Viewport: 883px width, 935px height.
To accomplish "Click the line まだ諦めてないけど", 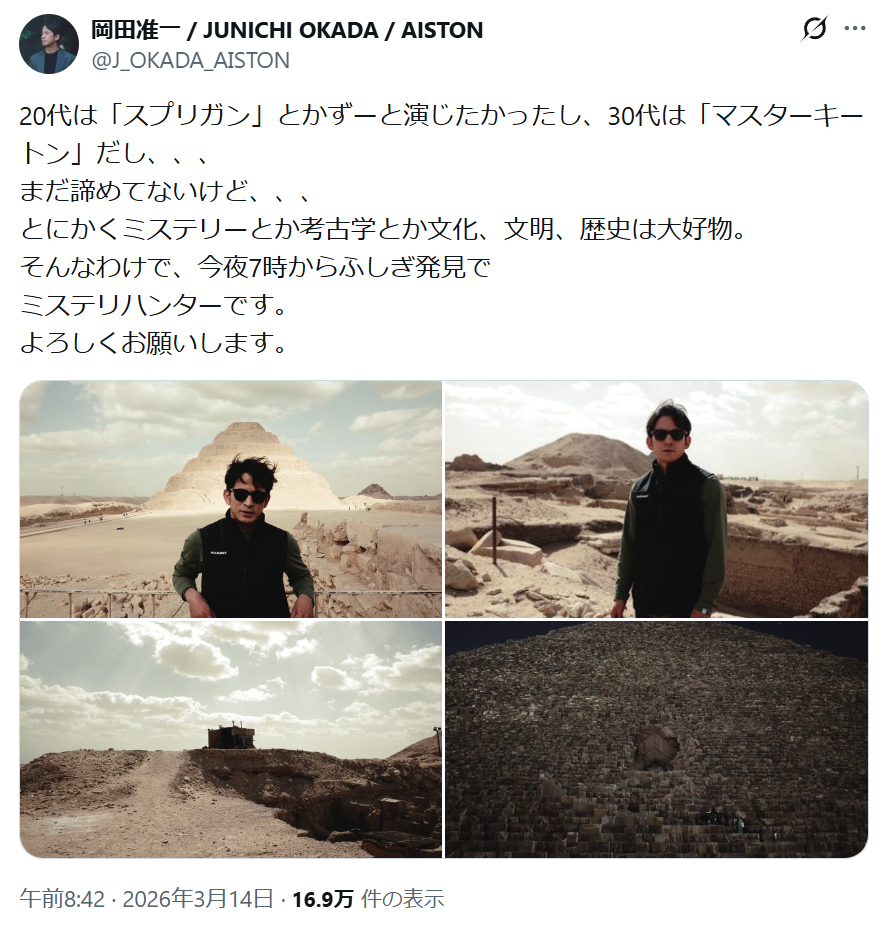I will pos(165,191).
